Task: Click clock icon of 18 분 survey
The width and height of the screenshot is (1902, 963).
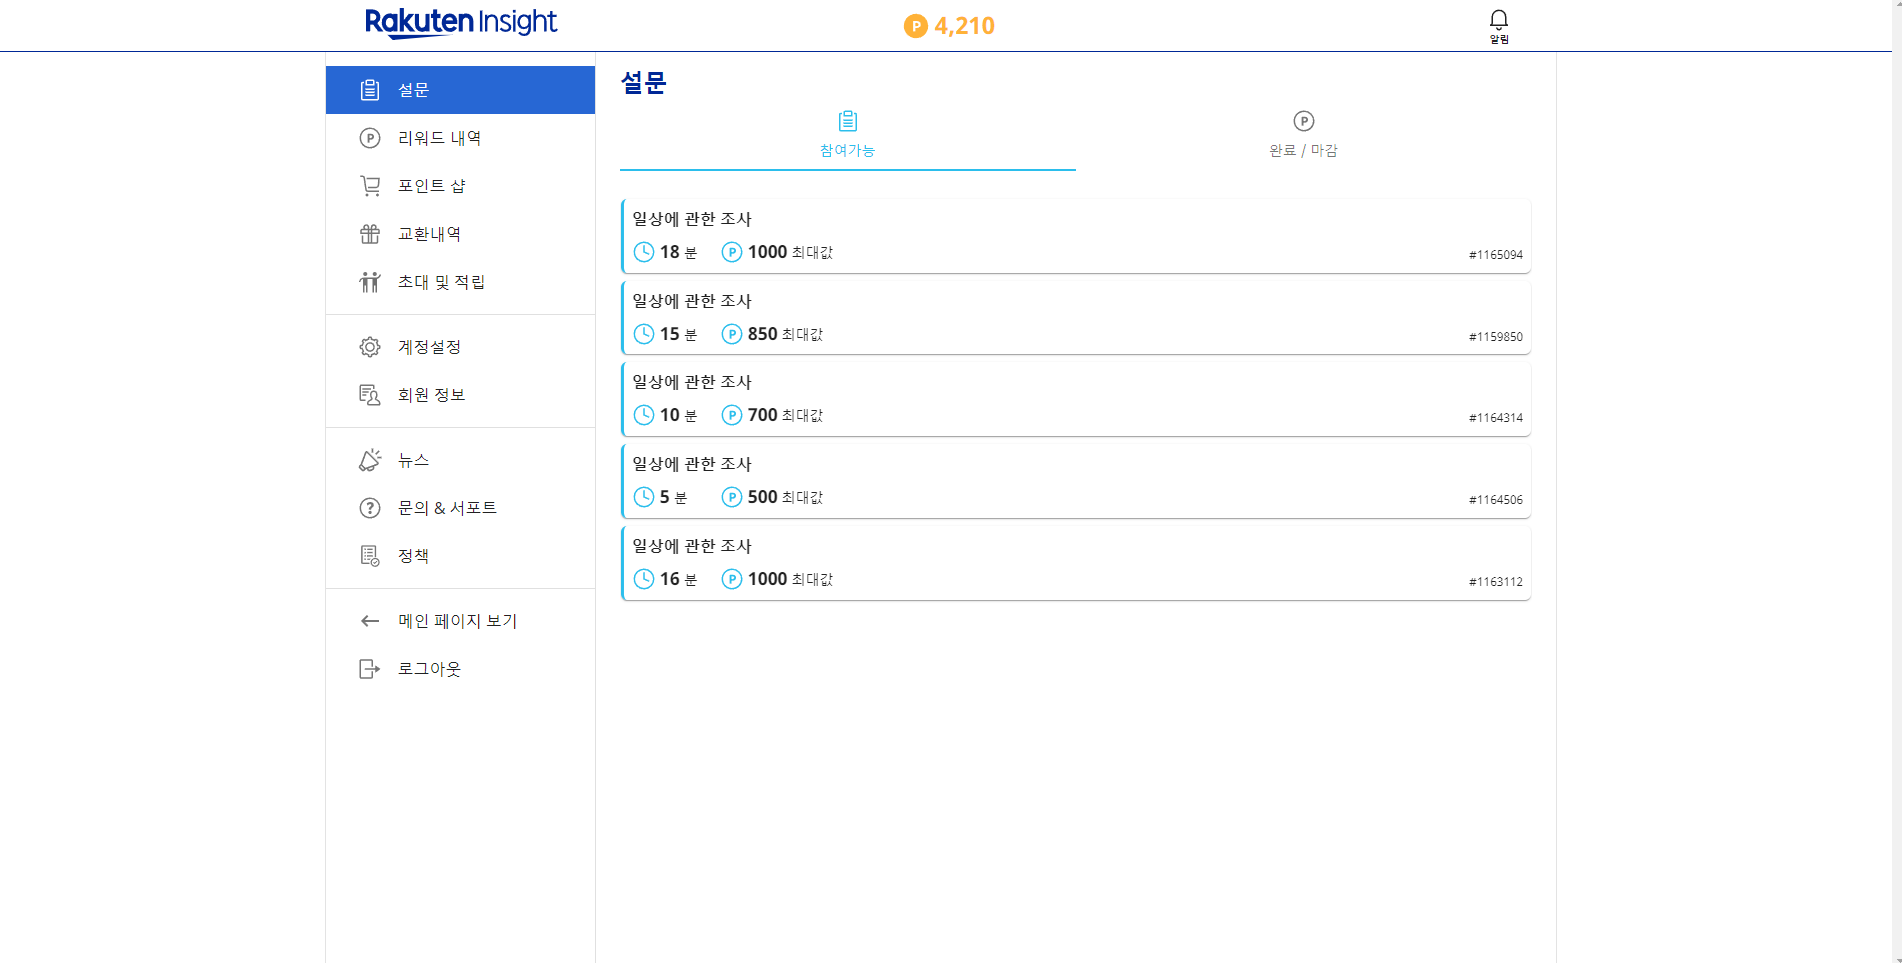Action: click(x=644, y=252)
